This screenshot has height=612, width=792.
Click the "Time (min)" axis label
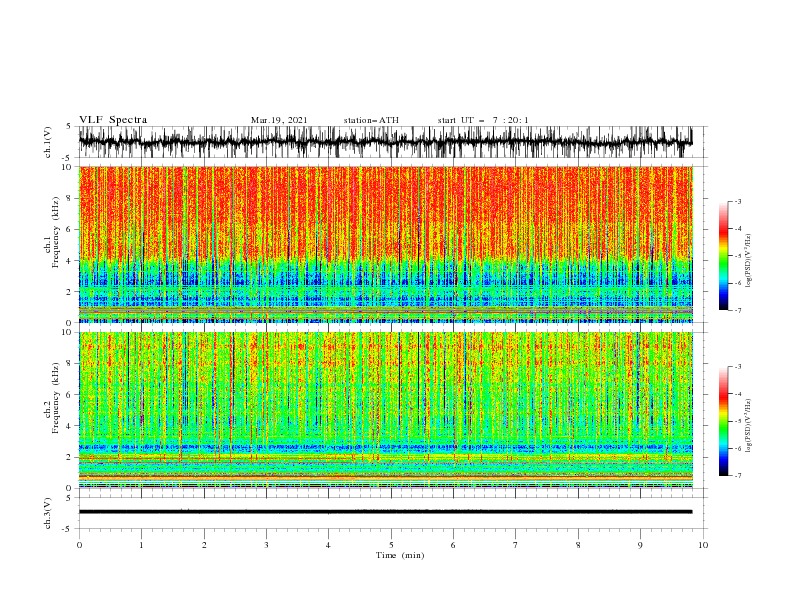coord(400,555)
